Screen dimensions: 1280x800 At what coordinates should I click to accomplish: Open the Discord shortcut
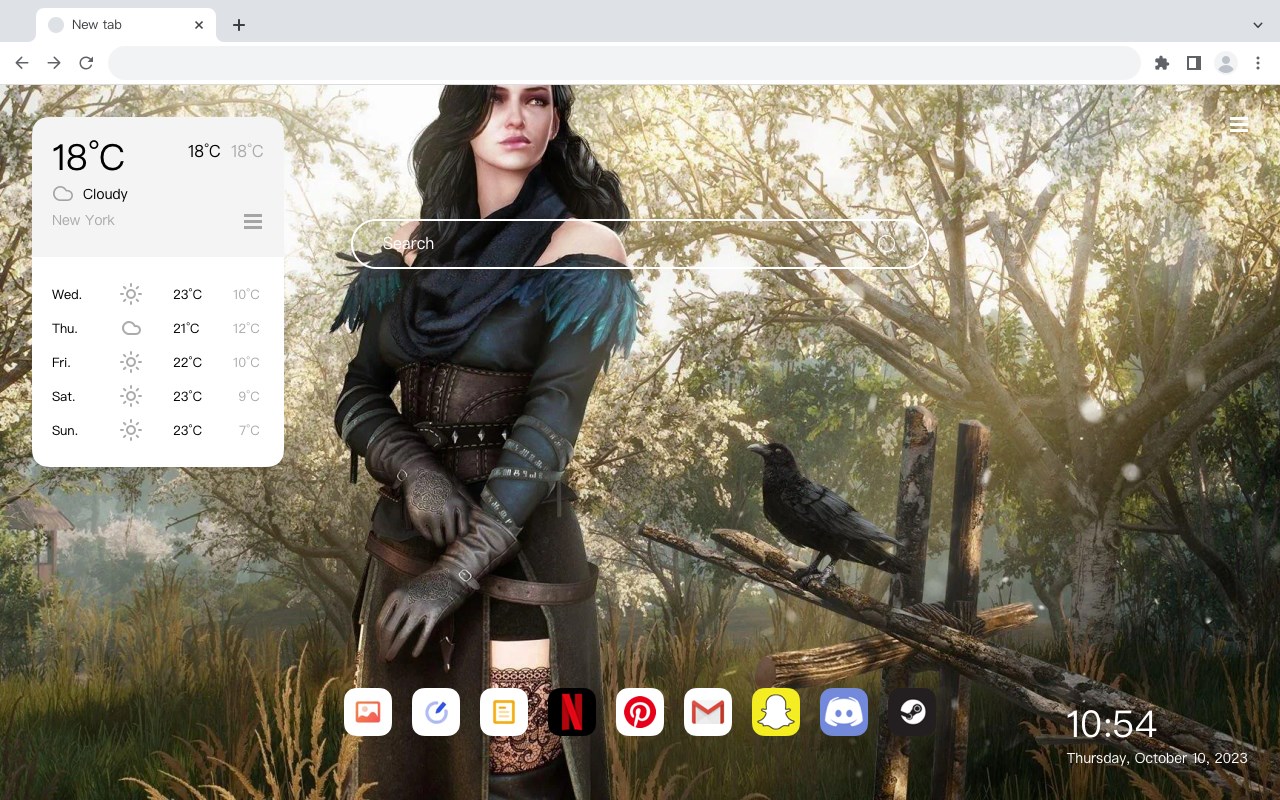[844, 712]
